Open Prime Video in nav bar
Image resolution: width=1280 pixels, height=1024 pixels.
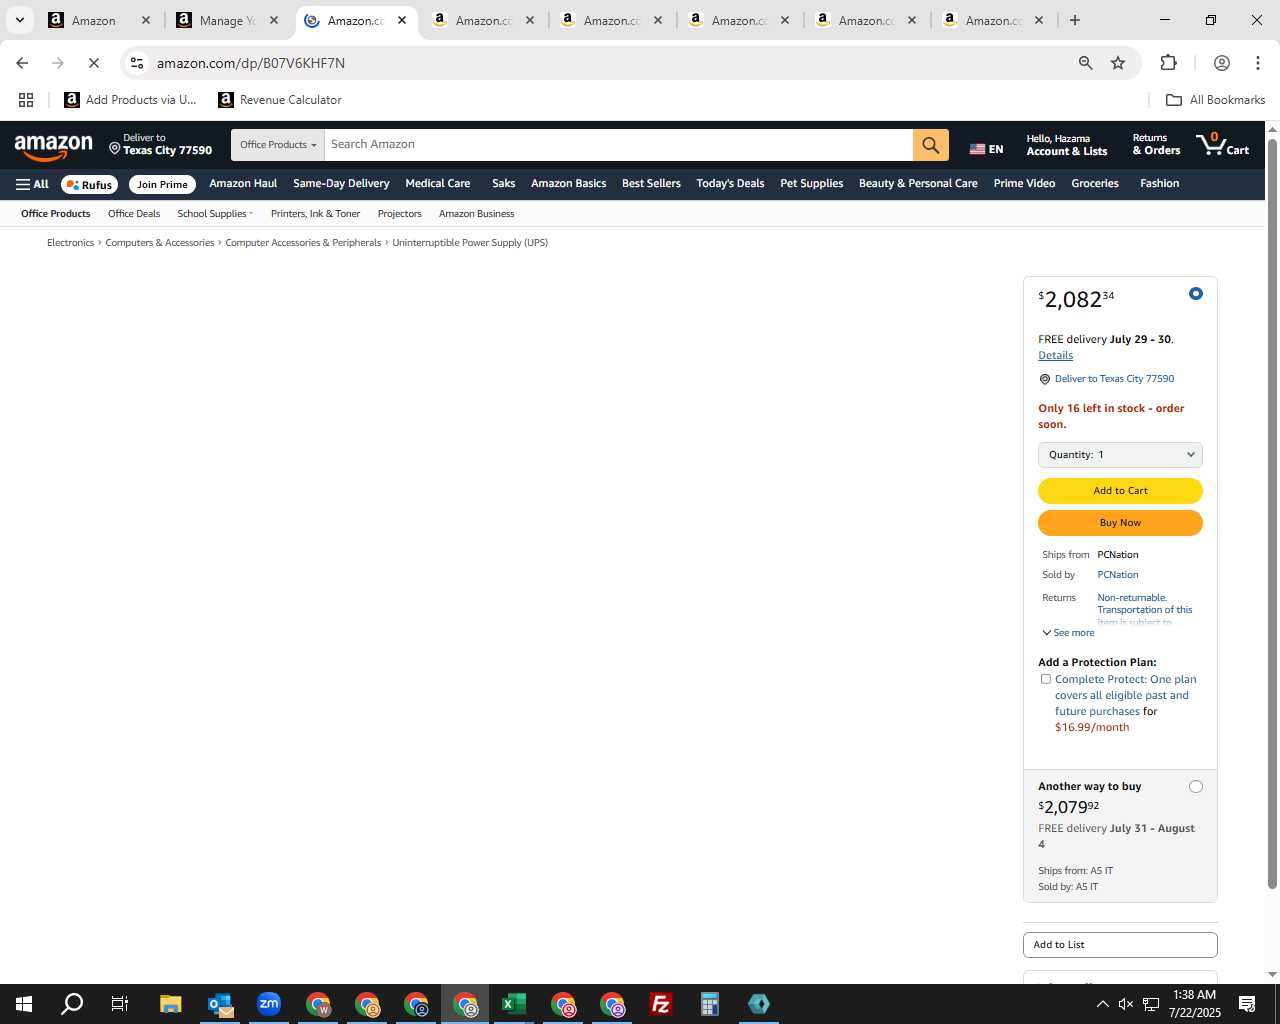tap(1024, 184)
